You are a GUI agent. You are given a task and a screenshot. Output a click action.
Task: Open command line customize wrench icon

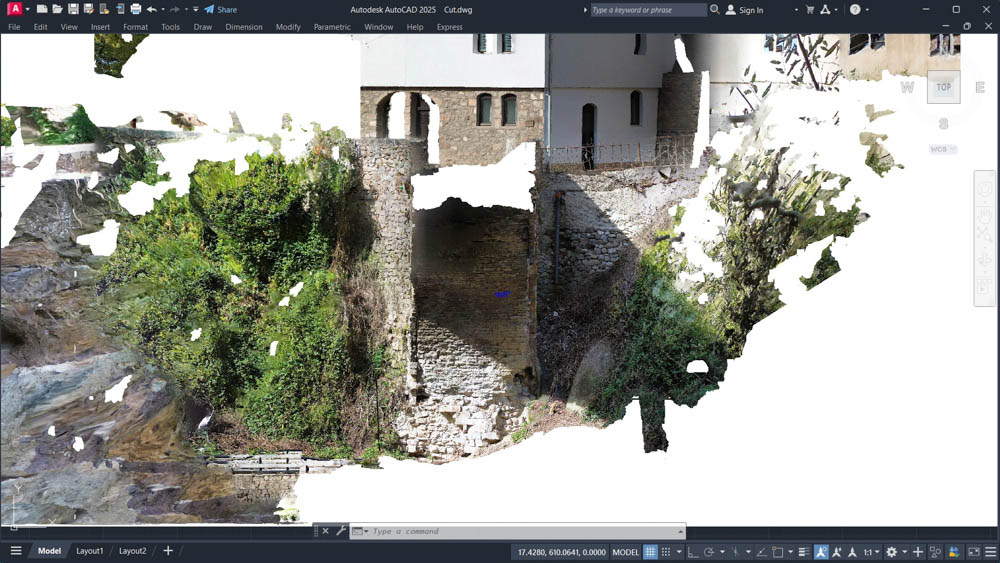341,531
